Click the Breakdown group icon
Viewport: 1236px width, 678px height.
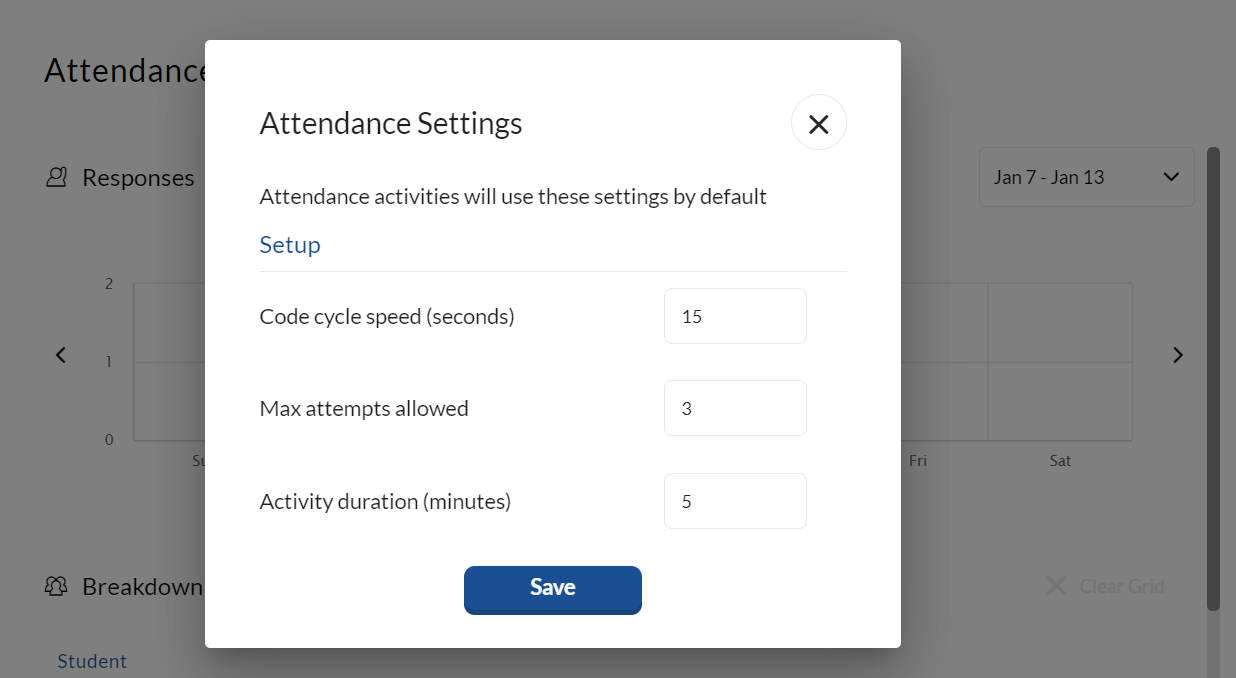tap(56, 586)
